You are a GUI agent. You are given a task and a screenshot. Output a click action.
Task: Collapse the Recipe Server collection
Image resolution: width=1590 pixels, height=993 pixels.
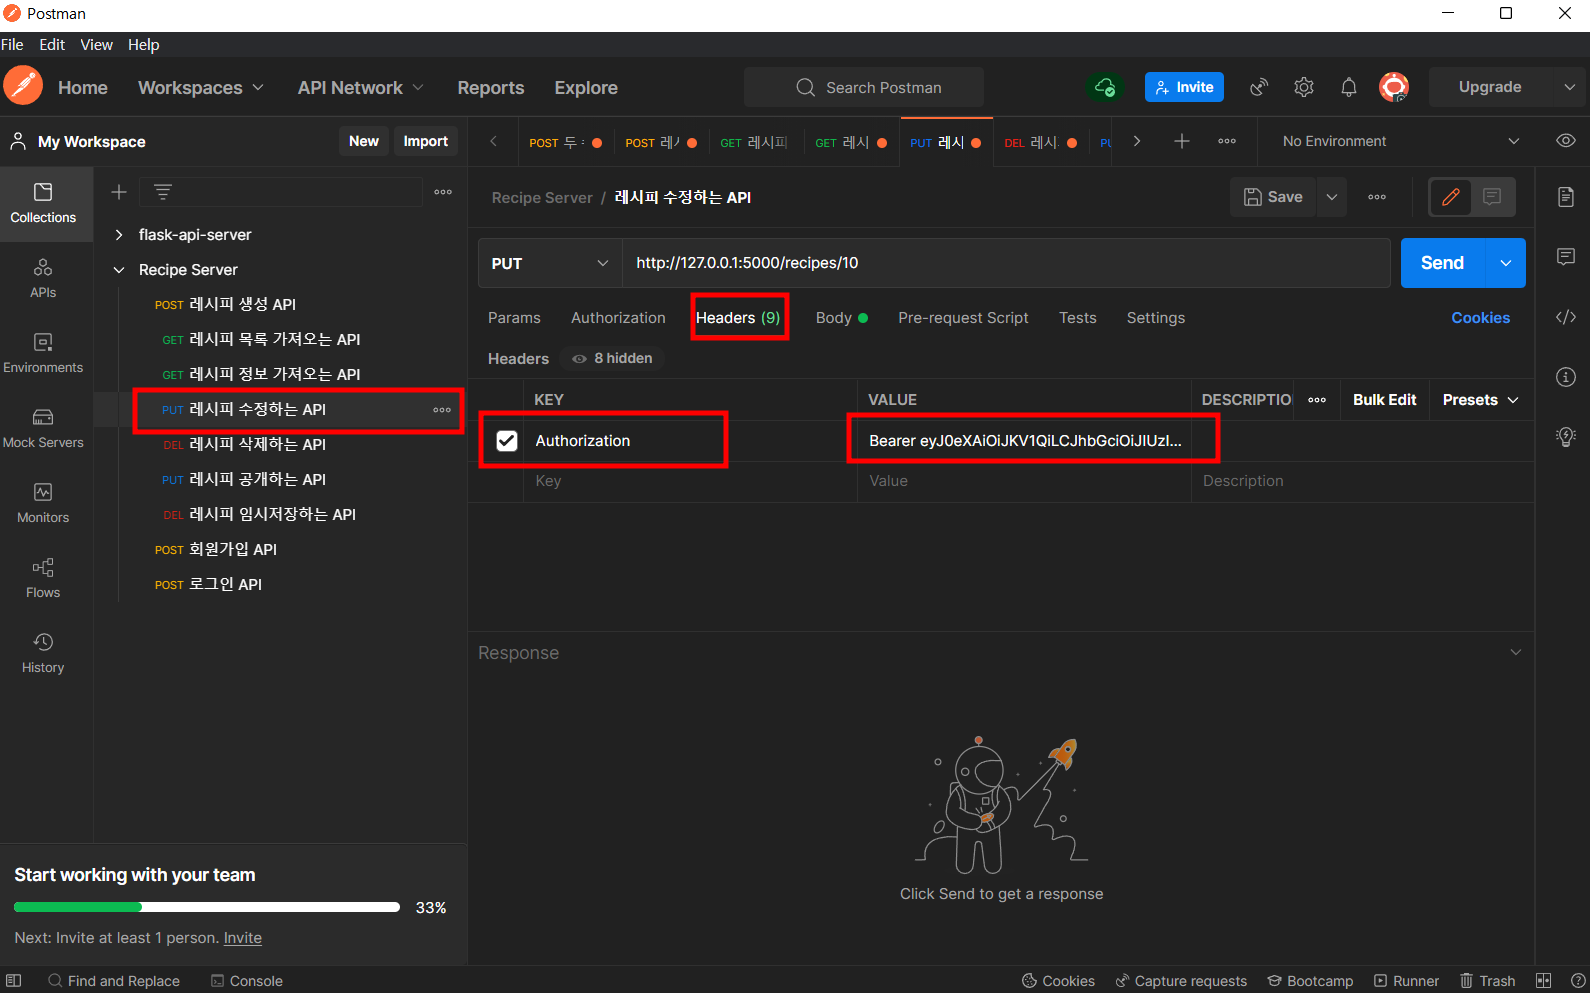119,270
